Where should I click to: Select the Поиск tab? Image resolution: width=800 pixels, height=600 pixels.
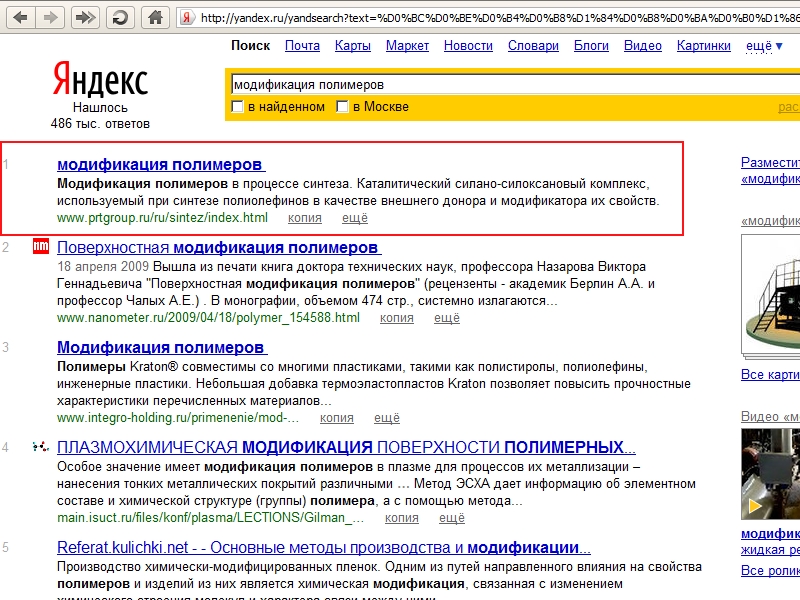pos(251,45)
